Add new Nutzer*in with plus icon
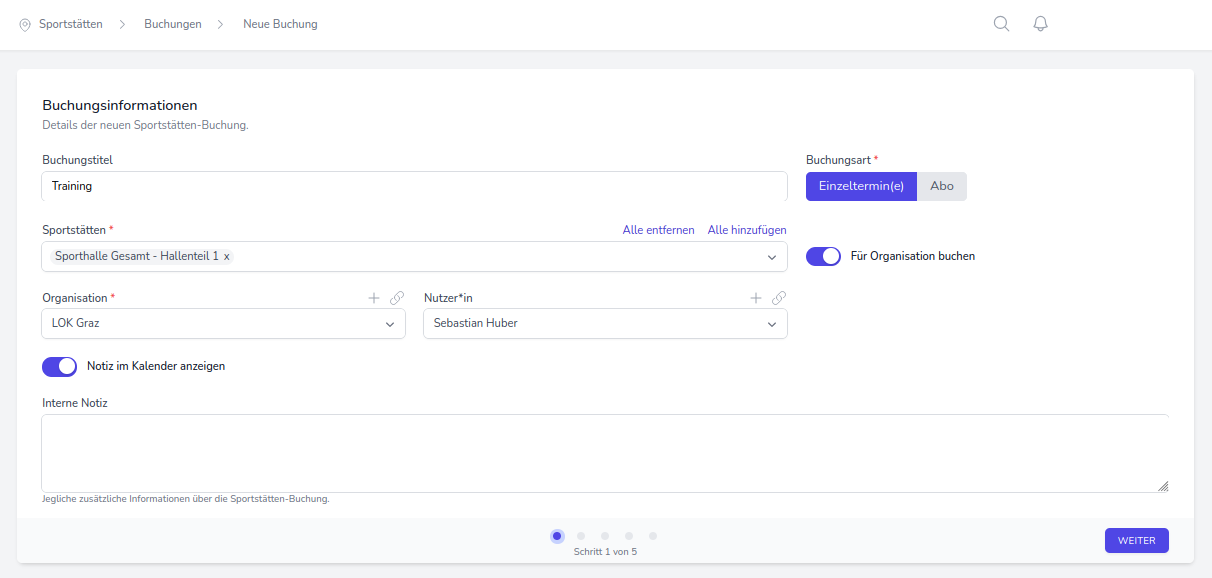Image resolution: width=1212 pixels, height=578 pixels. [x=756, y=298]
